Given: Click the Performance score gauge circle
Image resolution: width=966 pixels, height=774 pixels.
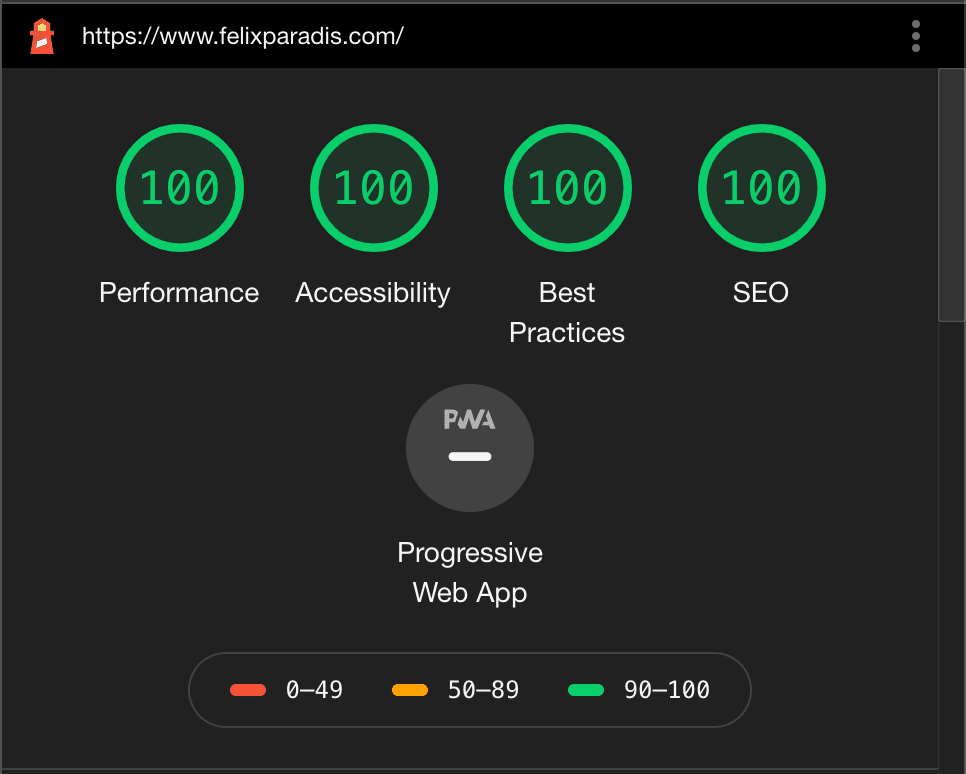Looking at the screenshot, I should 180,187.
